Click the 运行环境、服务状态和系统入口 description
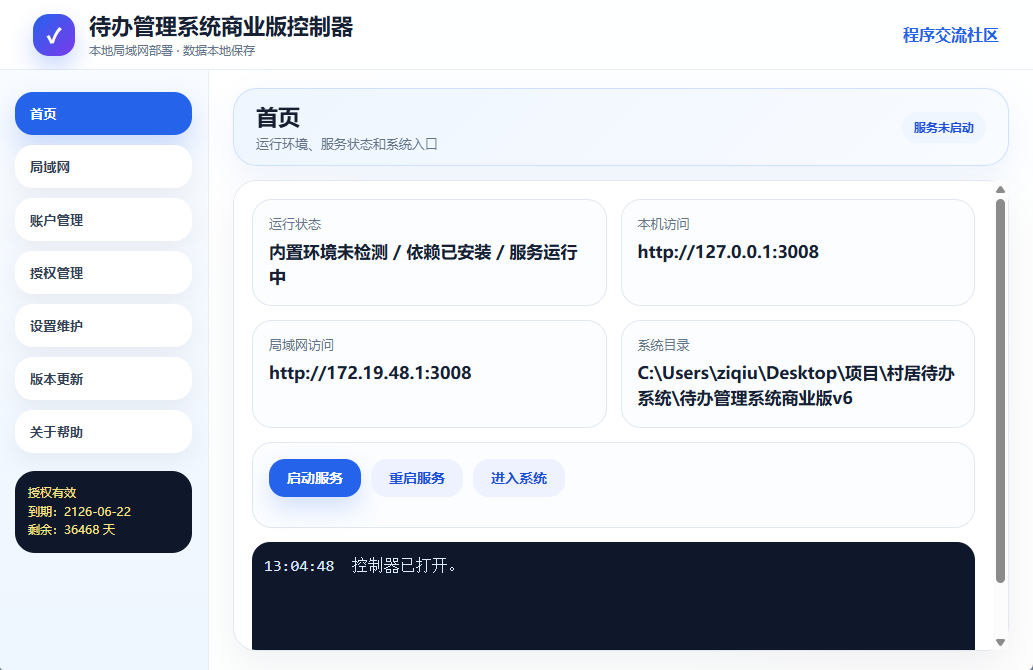This screenshot has width=1033, height=670. pyautogui.click(x=347, y=144)
